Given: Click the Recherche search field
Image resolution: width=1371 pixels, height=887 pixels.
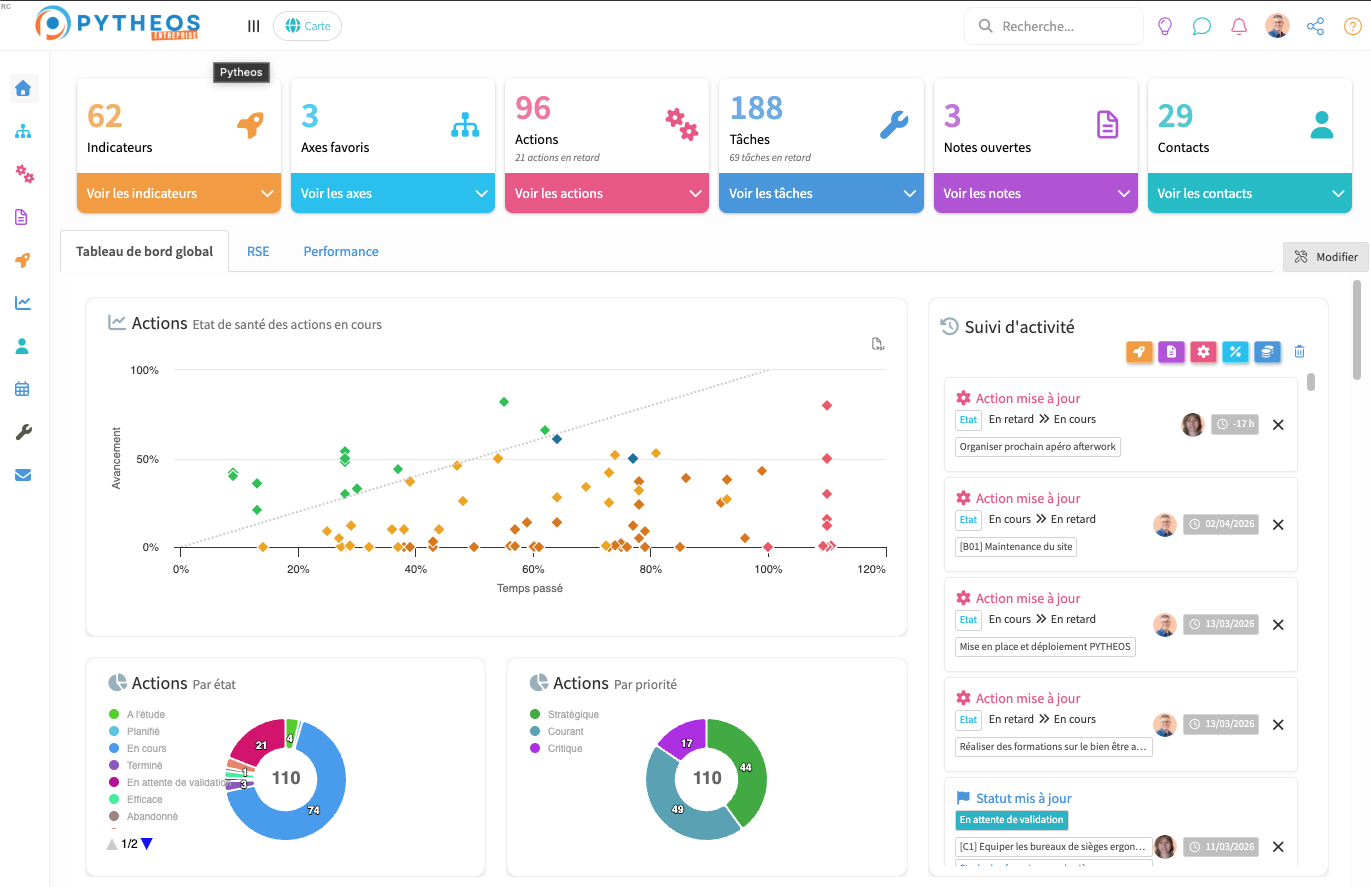Looking at the screenshot, I should 1066,27.
